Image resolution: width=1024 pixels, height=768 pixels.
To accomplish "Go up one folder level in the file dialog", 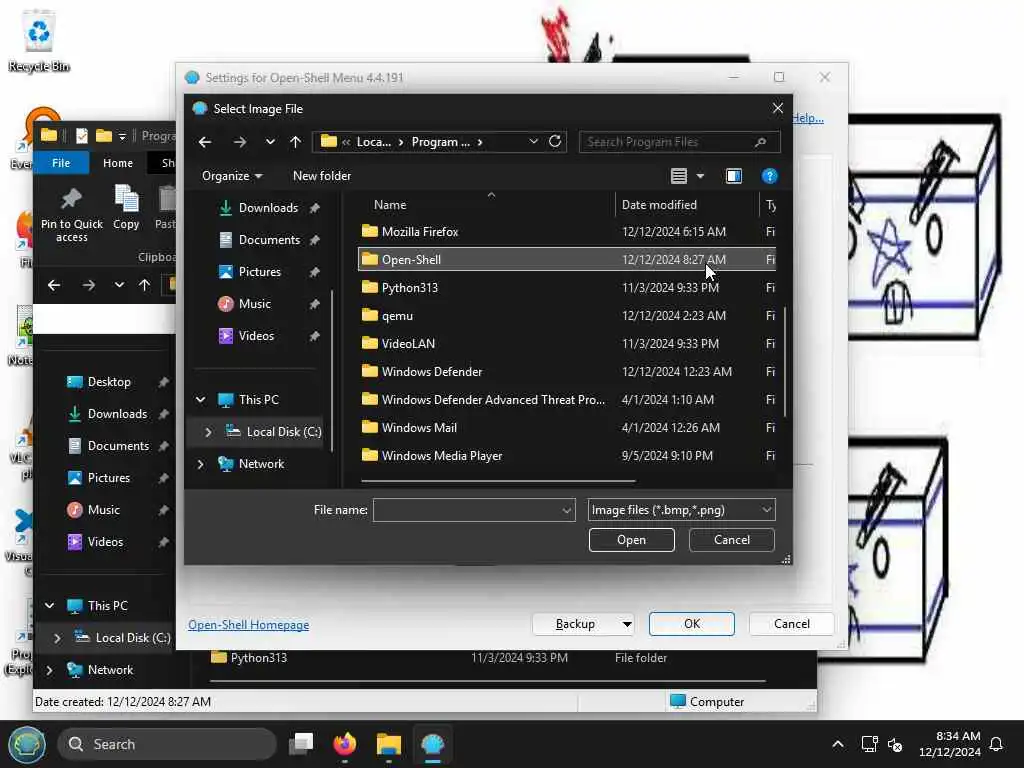I will coord(295,142).
